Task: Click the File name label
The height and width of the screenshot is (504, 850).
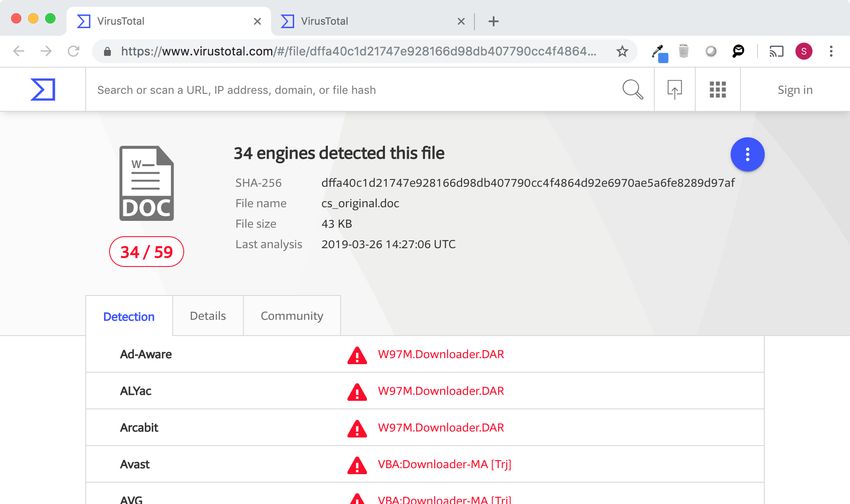Action: (261, 203)
